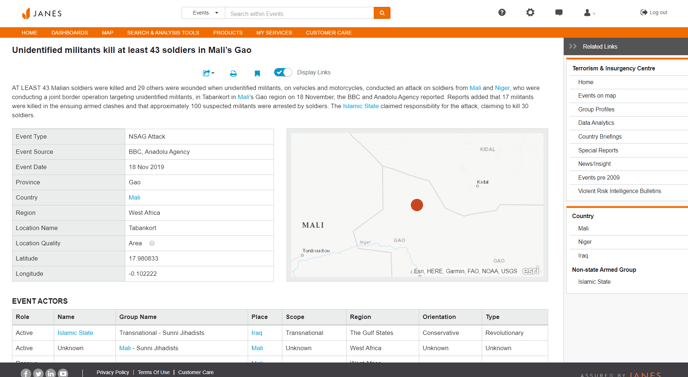Click the '18 Nov 2019' event date value
Screen dimensions: 688x377
coord(146,167)
